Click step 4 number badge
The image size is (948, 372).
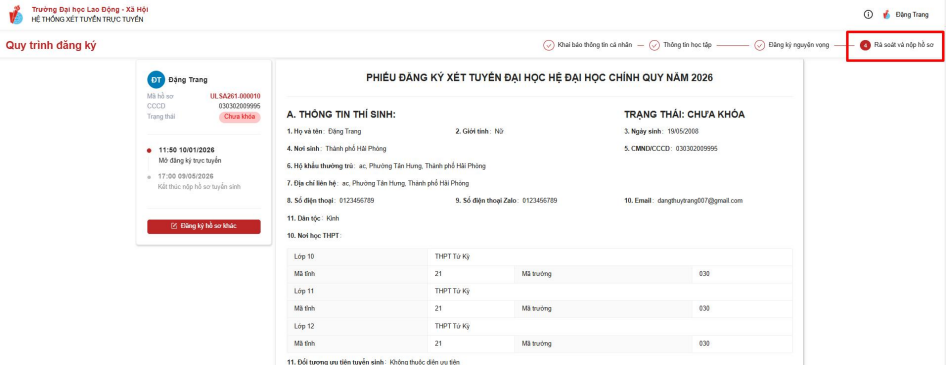(865, 45)
